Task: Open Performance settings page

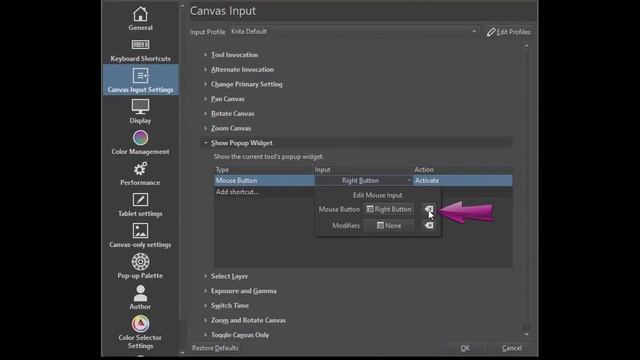Action: coord(140,173)
